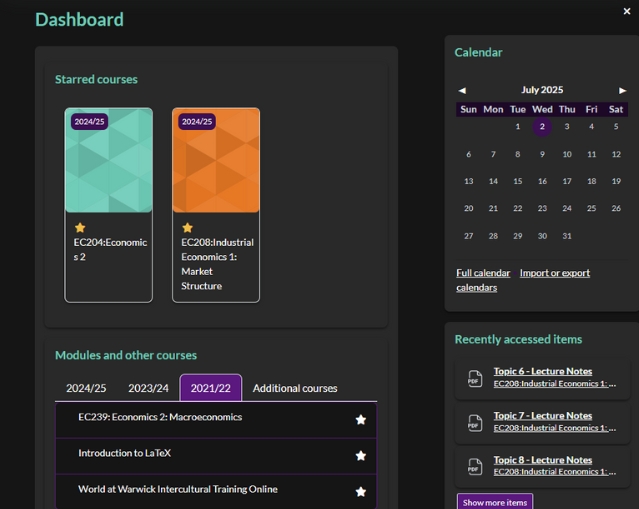Switch to the 2024/25 tab
Viewport: 639px width, 509px height.
click(x=86, y=388)
